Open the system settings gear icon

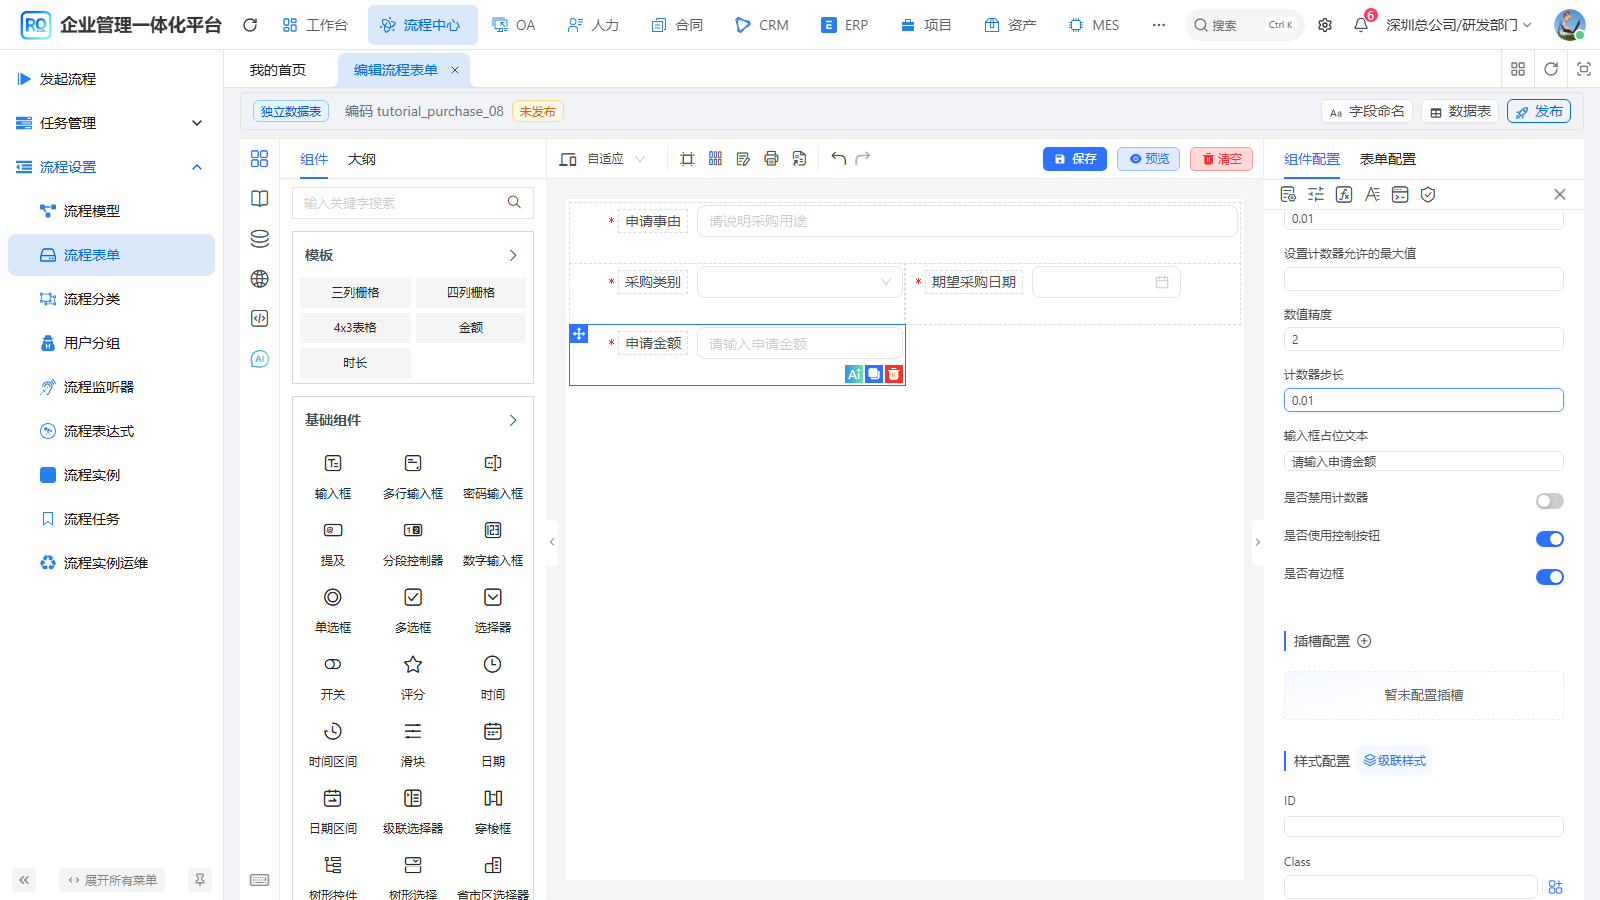coord(1325,25)
